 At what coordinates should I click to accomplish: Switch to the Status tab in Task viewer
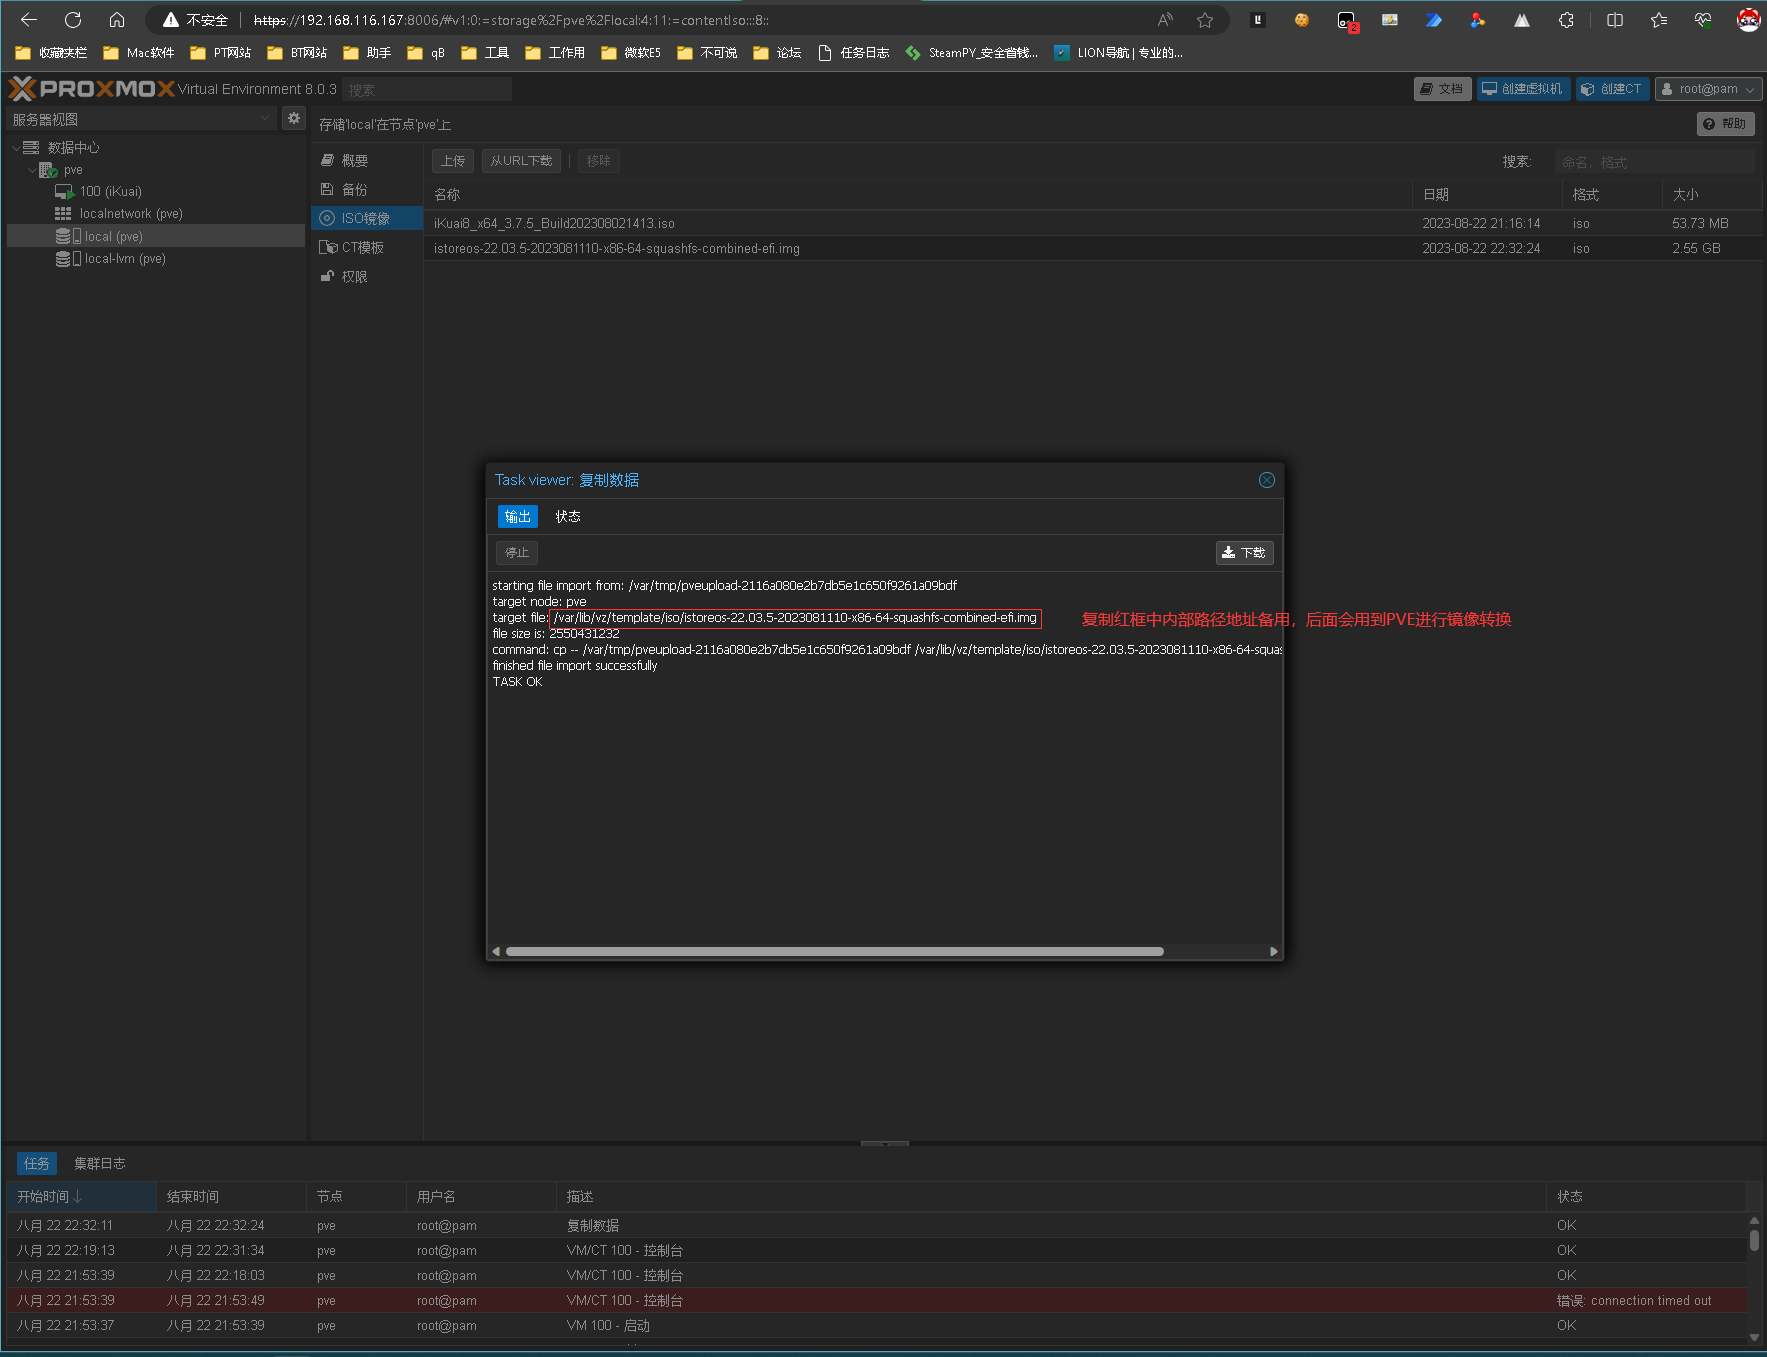568,517
